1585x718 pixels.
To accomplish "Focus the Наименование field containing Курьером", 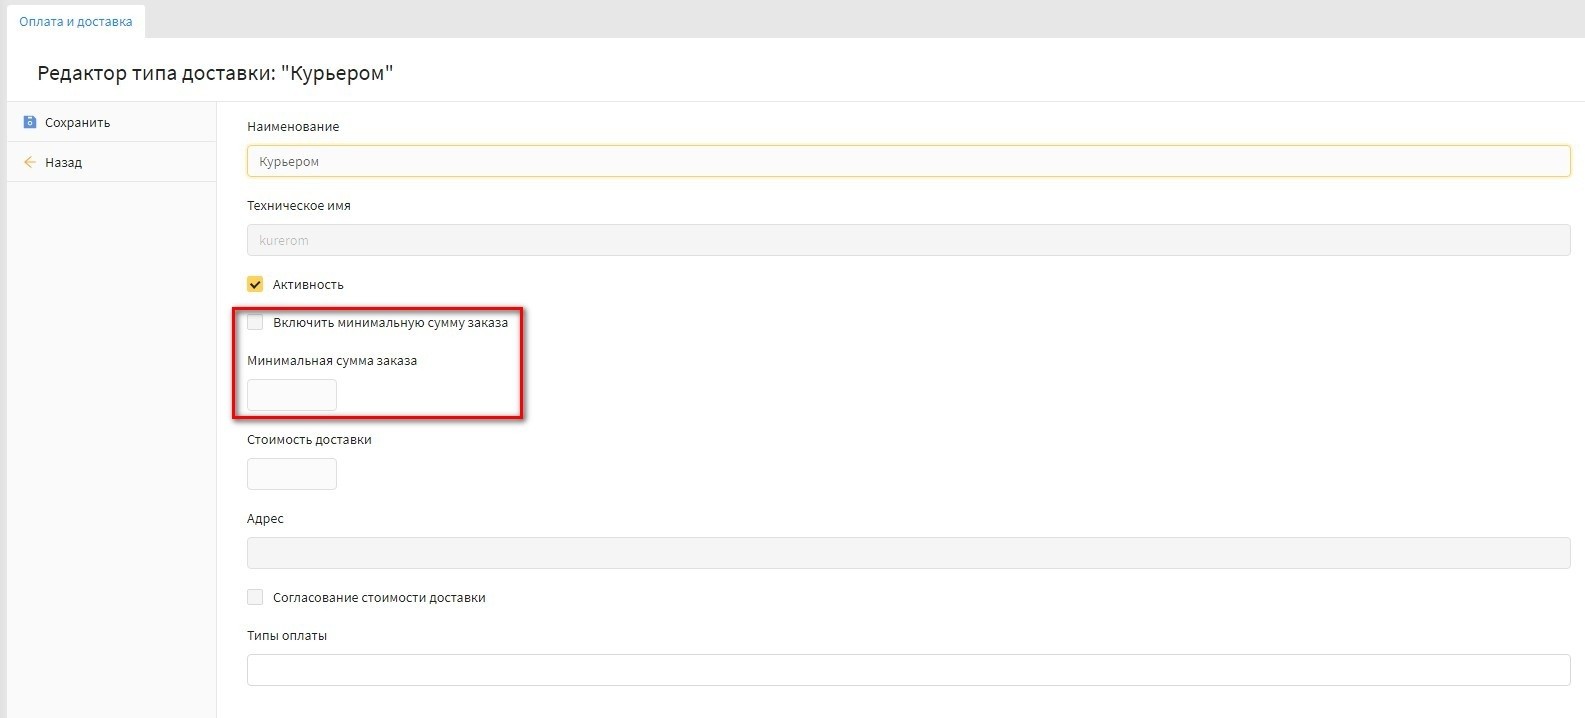I will point(908,161).
